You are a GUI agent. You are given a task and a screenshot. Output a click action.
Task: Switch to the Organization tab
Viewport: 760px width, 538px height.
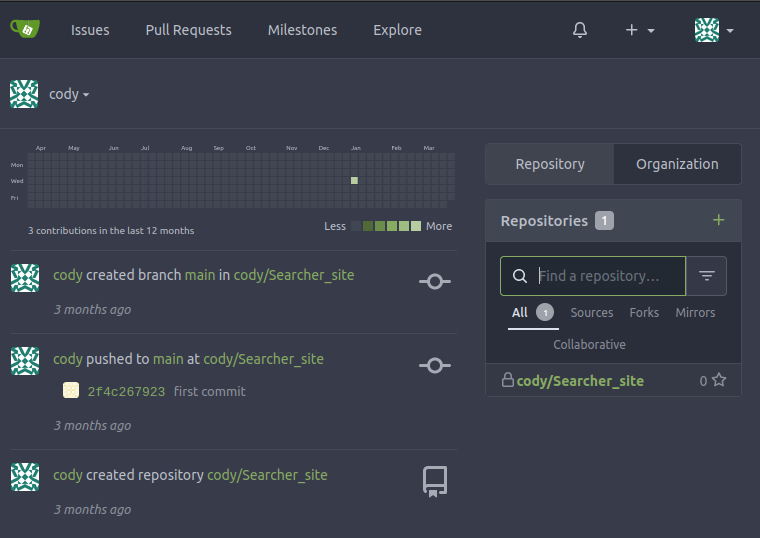coord(677,164)
